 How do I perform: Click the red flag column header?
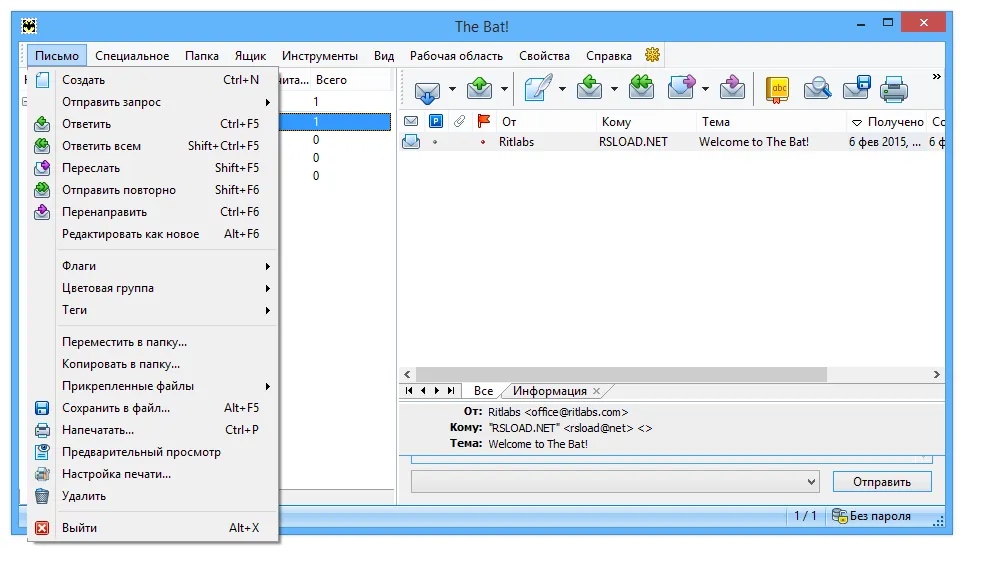pyautogui.click(x=483, y=121)
